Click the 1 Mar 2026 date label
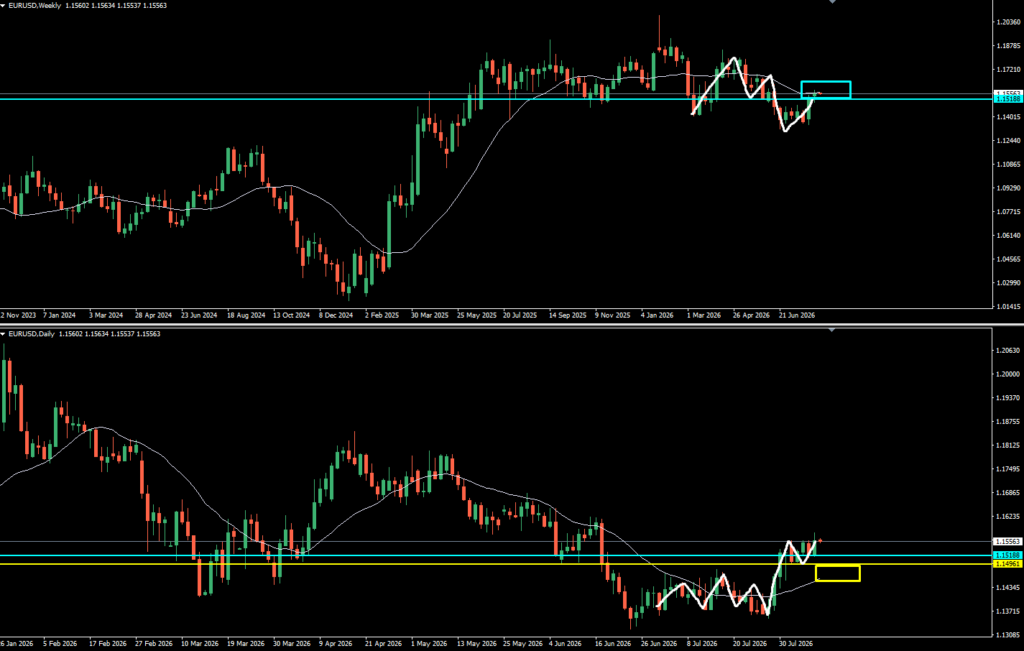 704,315
